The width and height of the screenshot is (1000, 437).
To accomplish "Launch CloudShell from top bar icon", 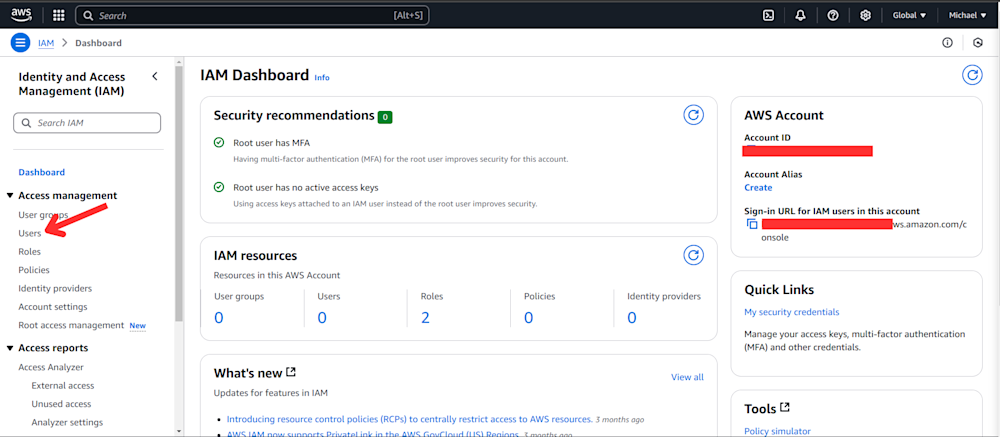I will click(x=768, y=15).
